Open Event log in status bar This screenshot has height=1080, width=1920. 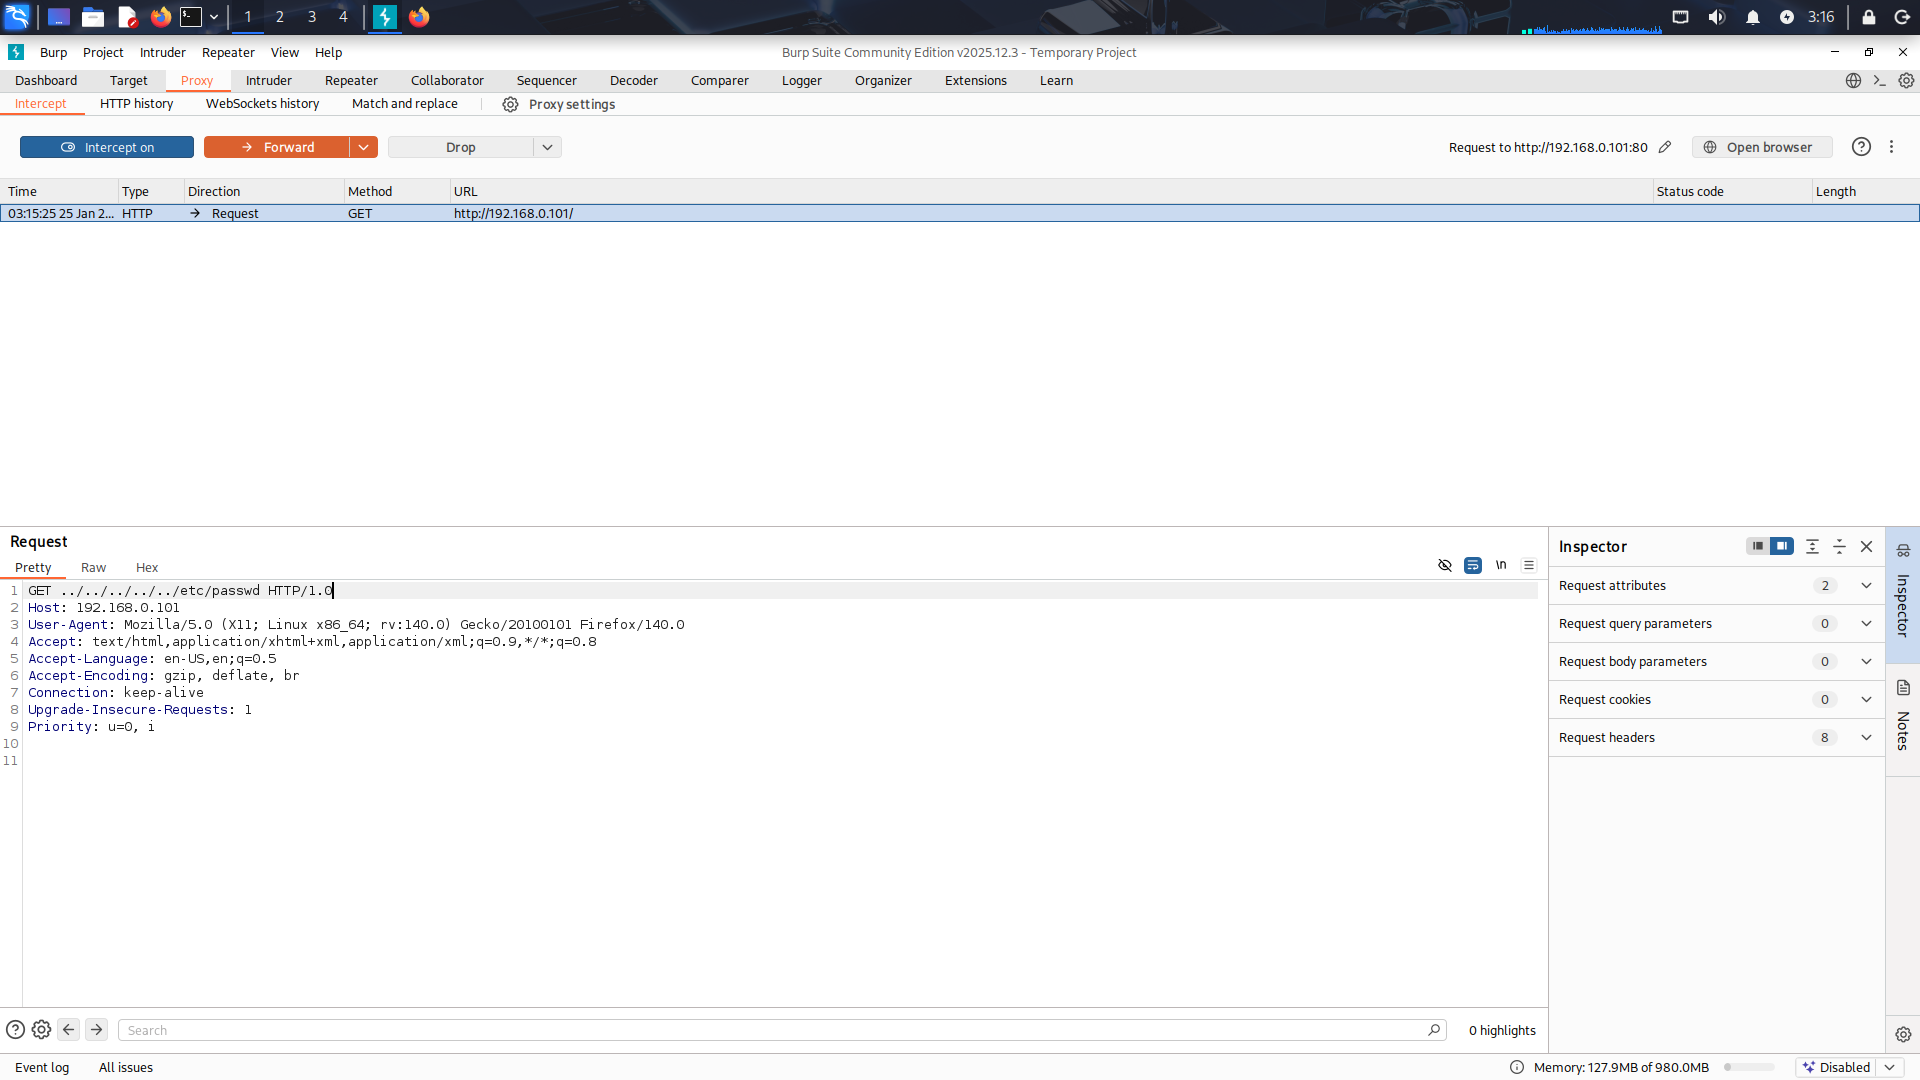(42, 1068)
